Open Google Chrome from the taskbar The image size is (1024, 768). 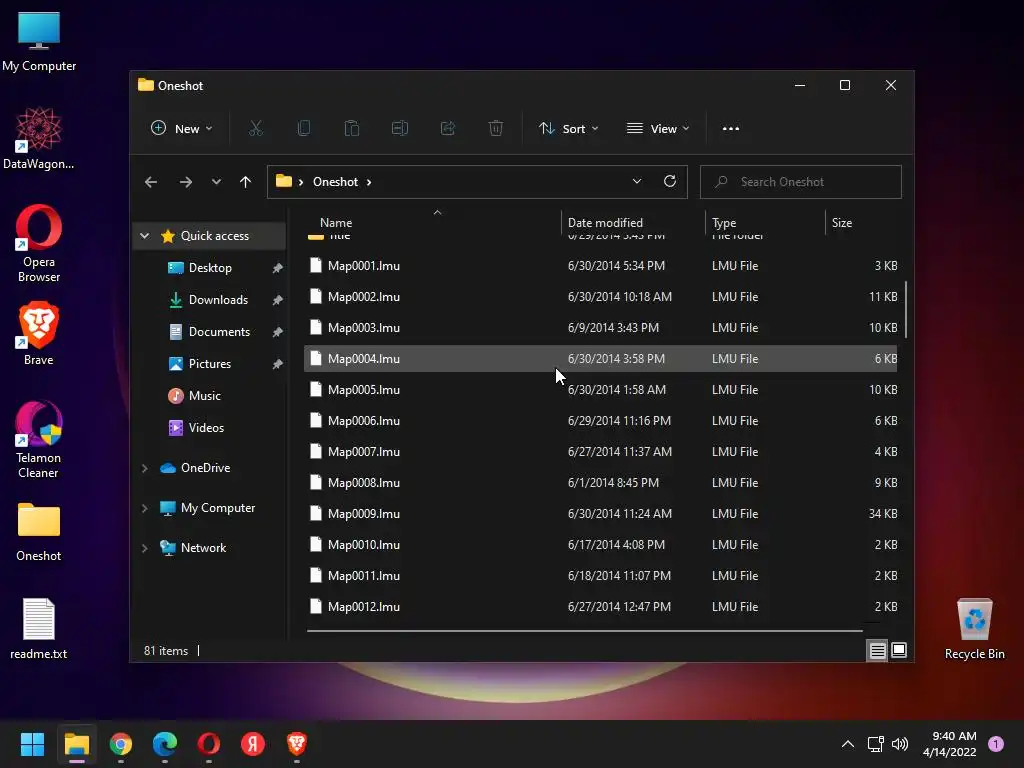pyautogui.click(x=121, y=744)
